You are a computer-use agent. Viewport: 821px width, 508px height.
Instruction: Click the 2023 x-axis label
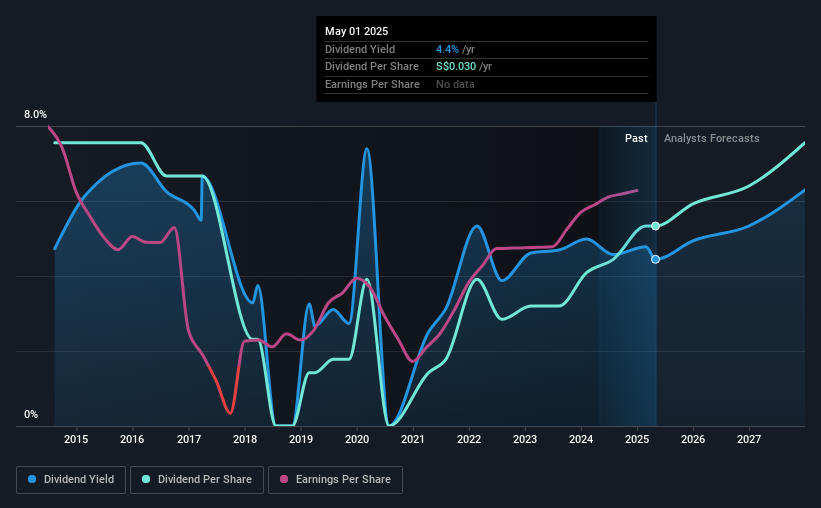pos(525,439)
